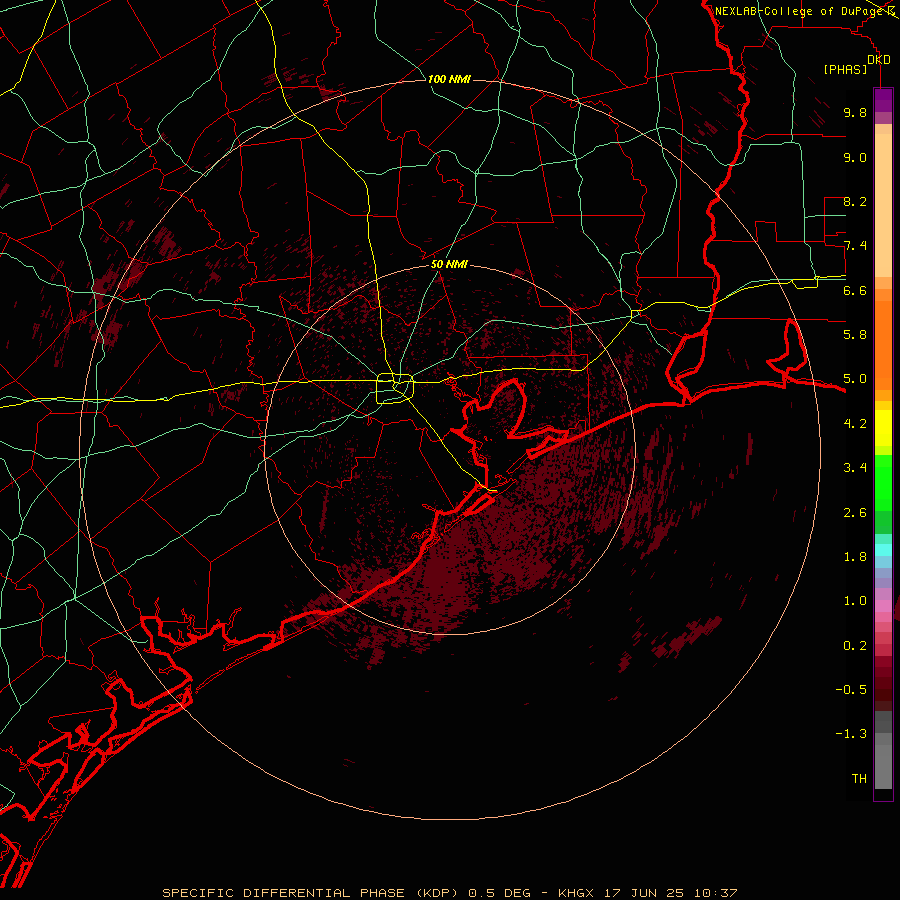This screenshot has height=900, width=900.
Task: Click the "5.0" scale value
Action: 855,379
